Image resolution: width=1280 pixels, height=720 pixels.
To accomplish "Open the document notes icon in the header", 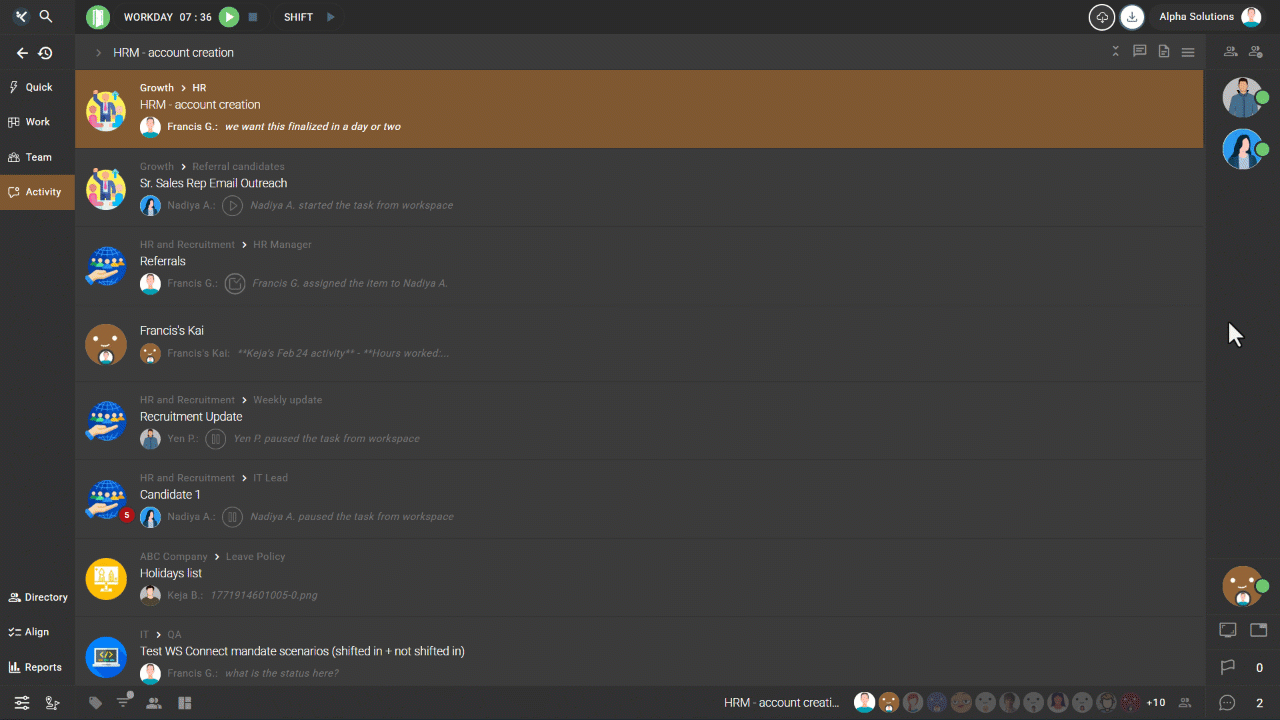I will pos(1164,52).
